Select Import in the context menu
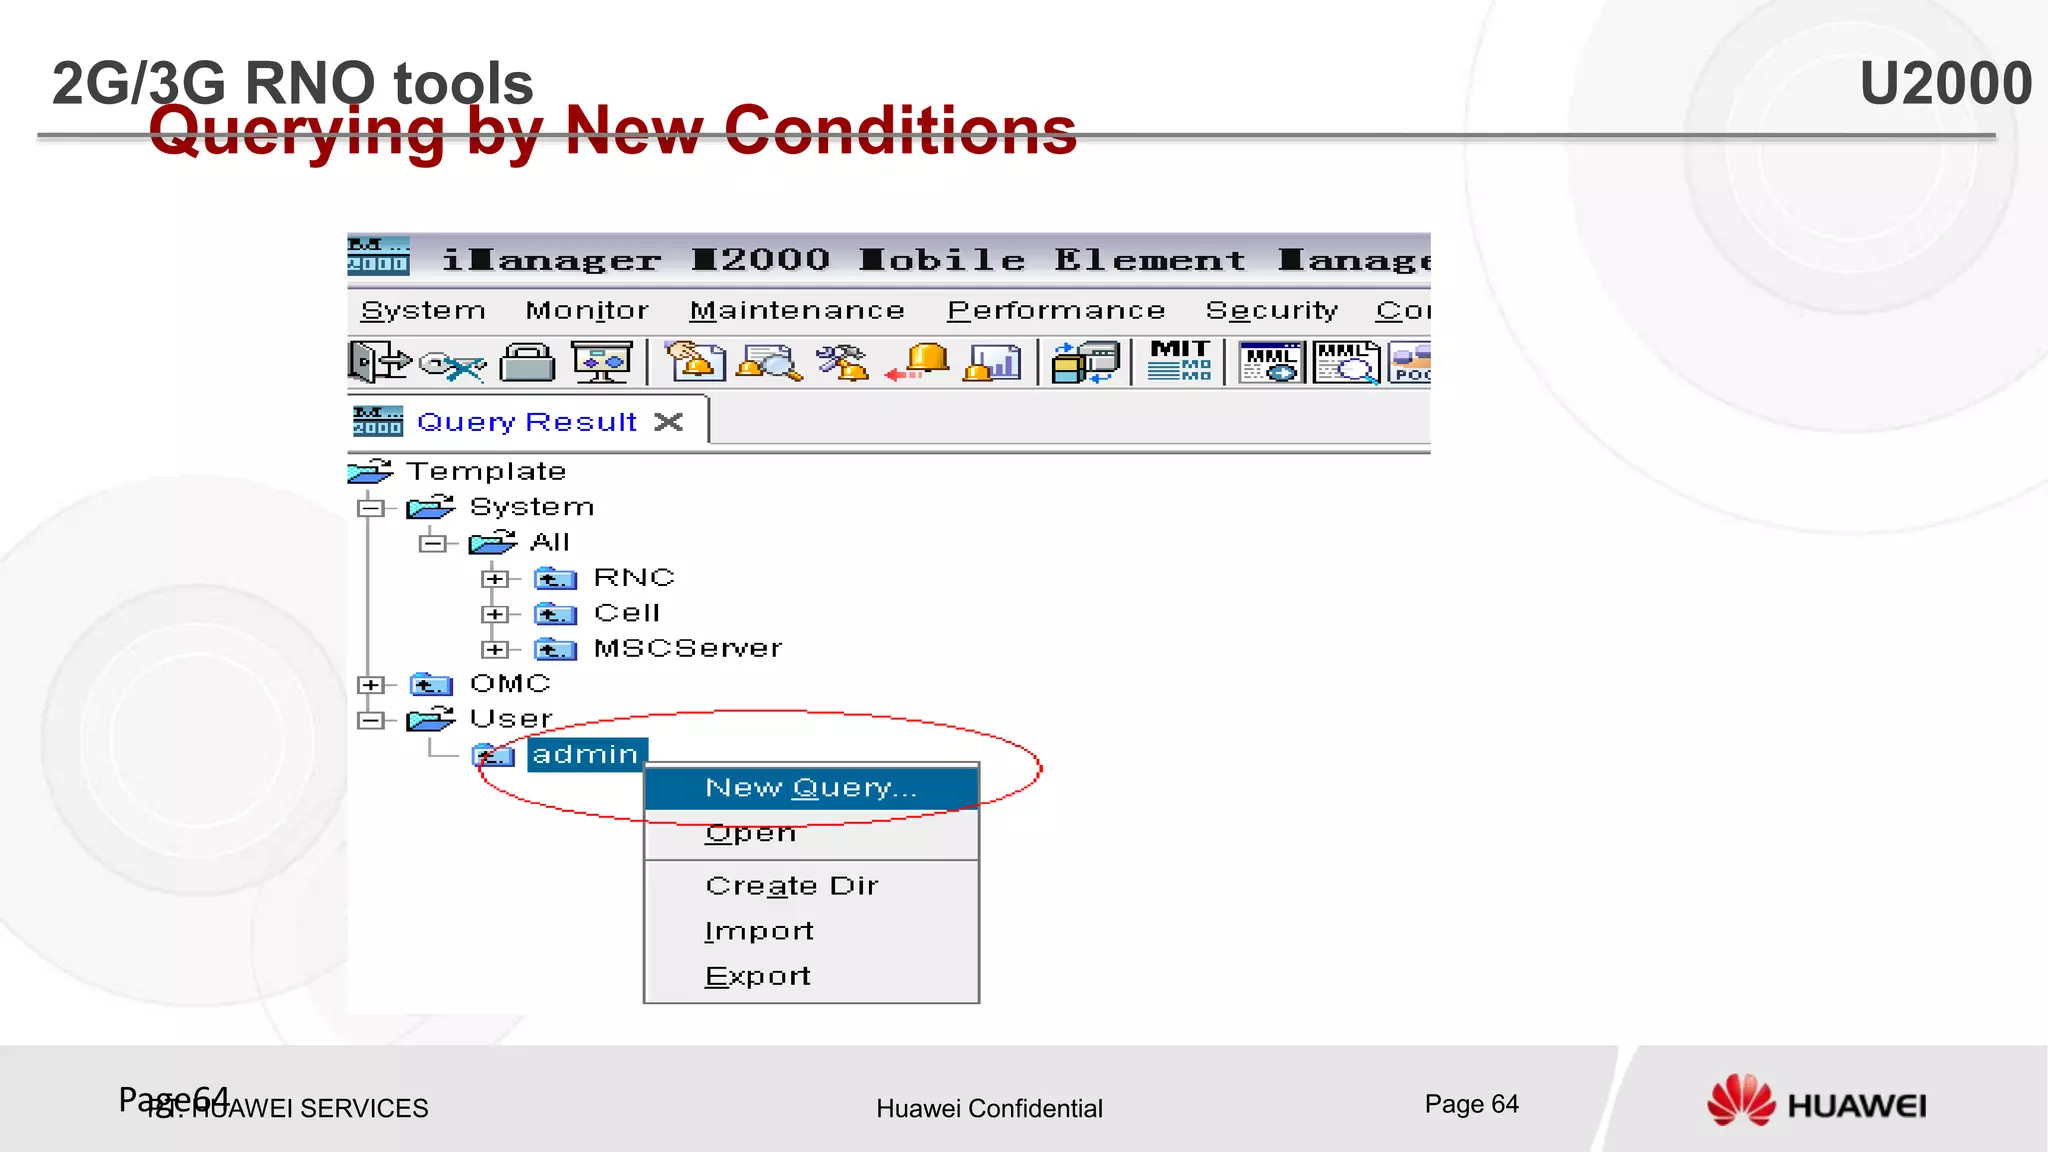This screenshot has width=2048, height=1152. tap(811, 931)
